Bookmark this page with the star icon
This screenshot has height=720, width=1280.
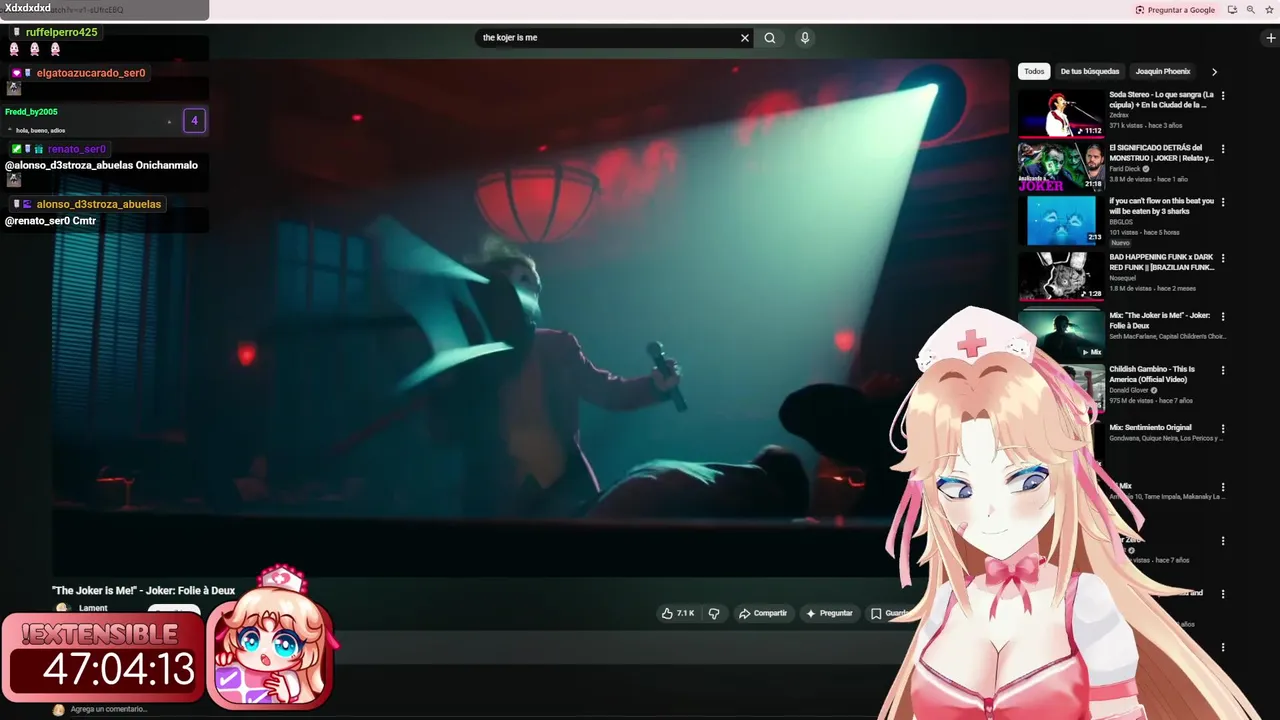coord(1268,10)
